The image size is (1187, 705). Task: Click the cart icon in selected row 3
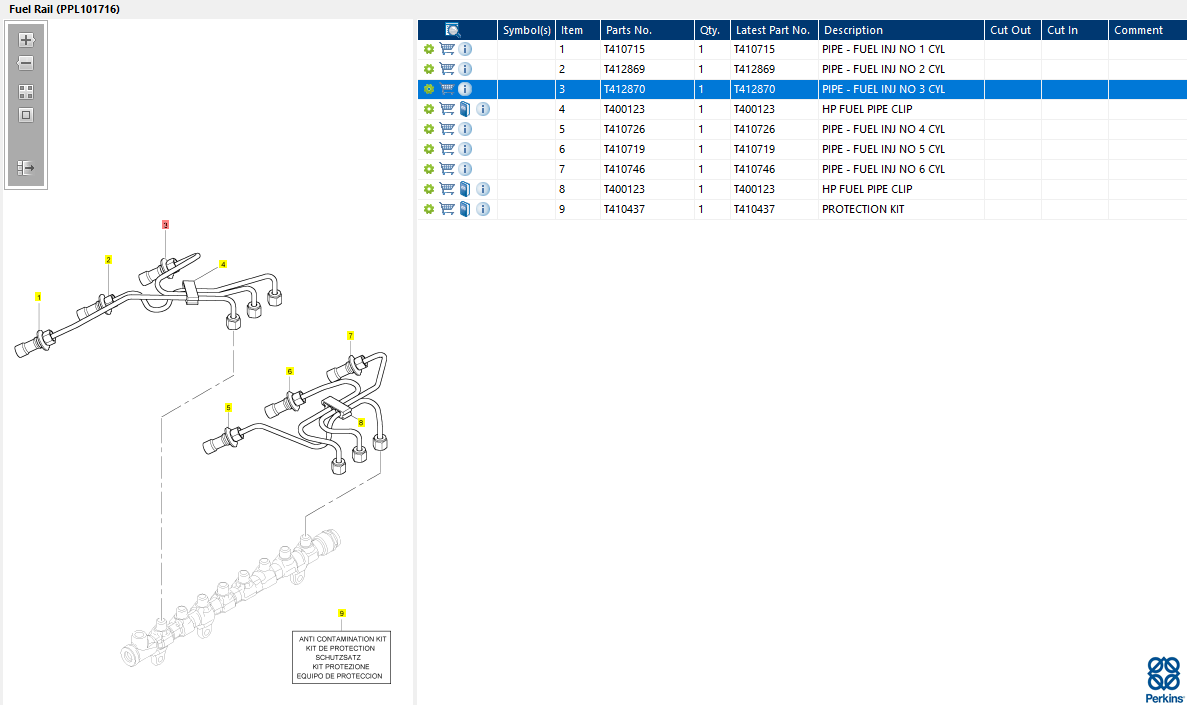[447, 89]
